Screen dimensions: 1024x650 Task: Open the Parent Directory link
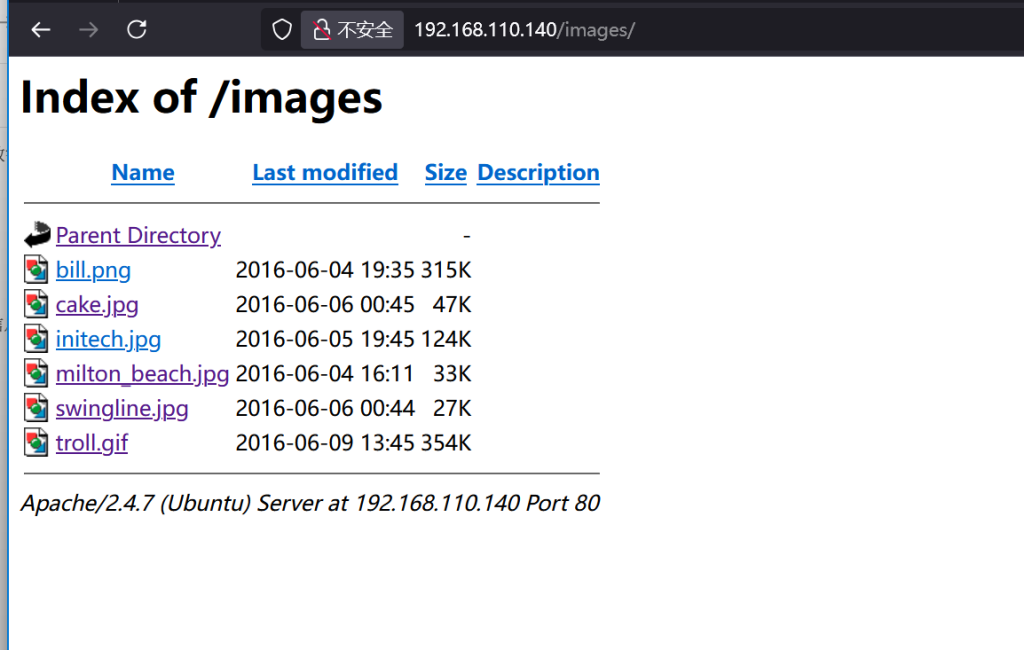[x=138, y=236]
